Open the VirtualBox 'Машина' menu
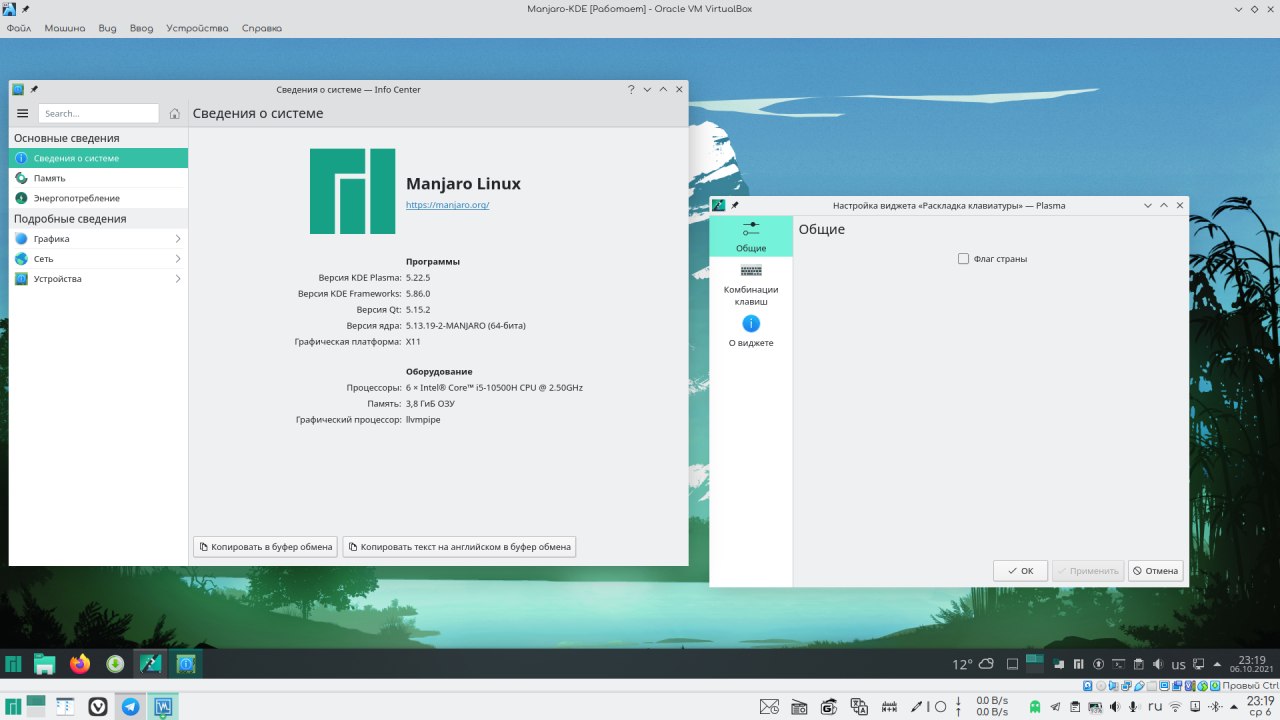1280x720 pixels. click(67, 28)
